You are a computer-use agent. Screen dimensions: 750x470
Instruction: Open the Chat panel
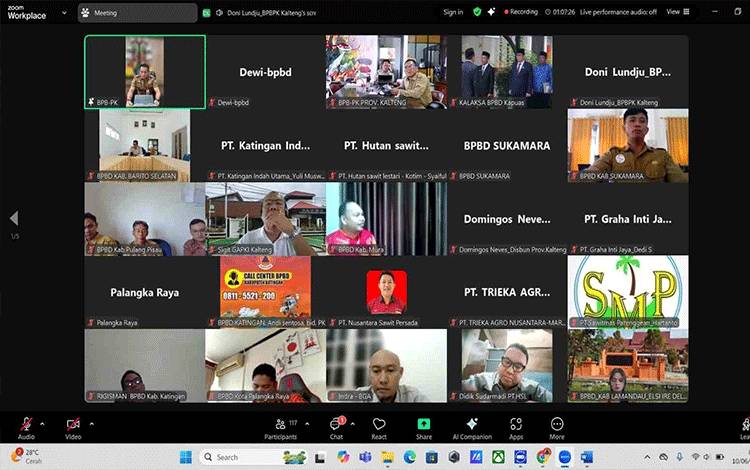pos(336,428)
